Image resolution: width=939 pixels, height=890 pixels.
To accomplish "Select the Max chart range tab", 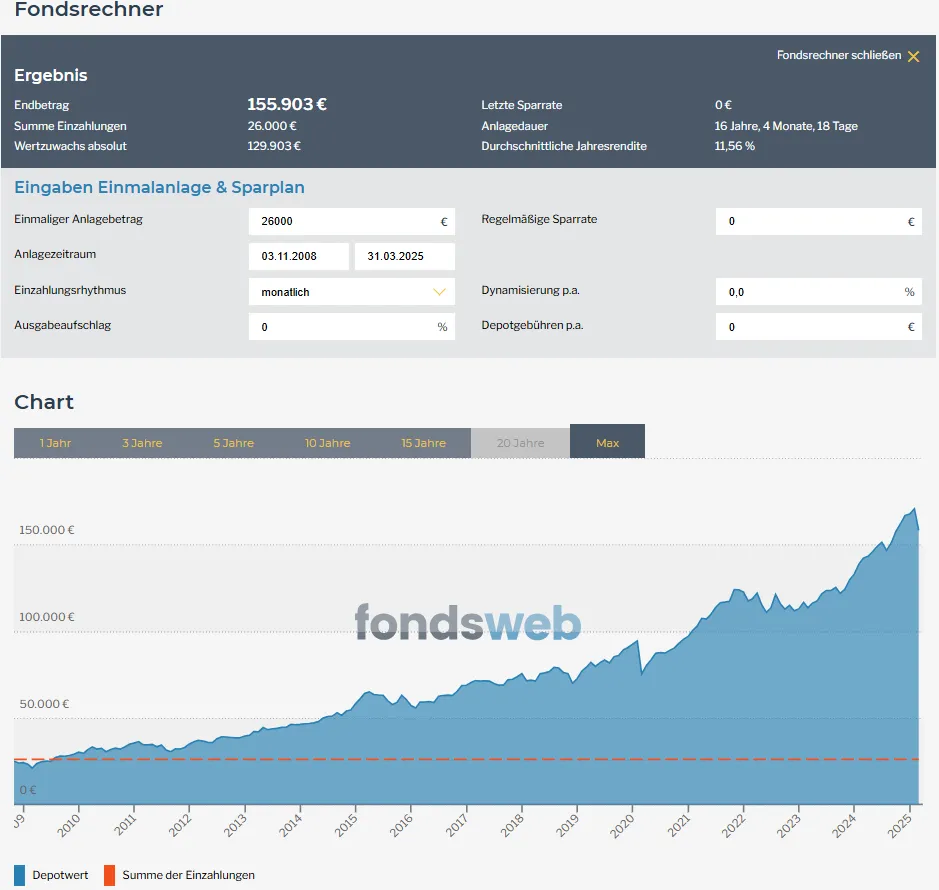I will pyautogui.click(x=607, y=443).
